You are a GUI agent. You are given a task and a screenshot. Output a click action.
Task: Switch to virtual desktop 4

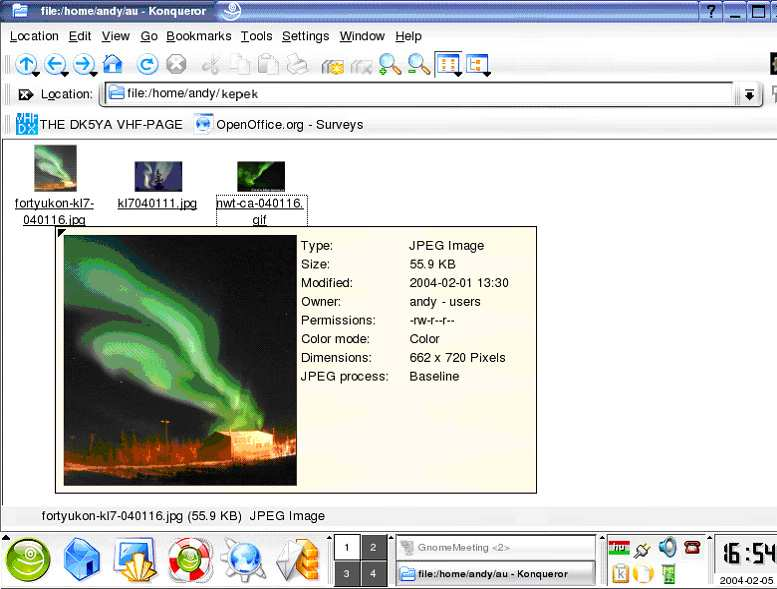pos(373,574)
